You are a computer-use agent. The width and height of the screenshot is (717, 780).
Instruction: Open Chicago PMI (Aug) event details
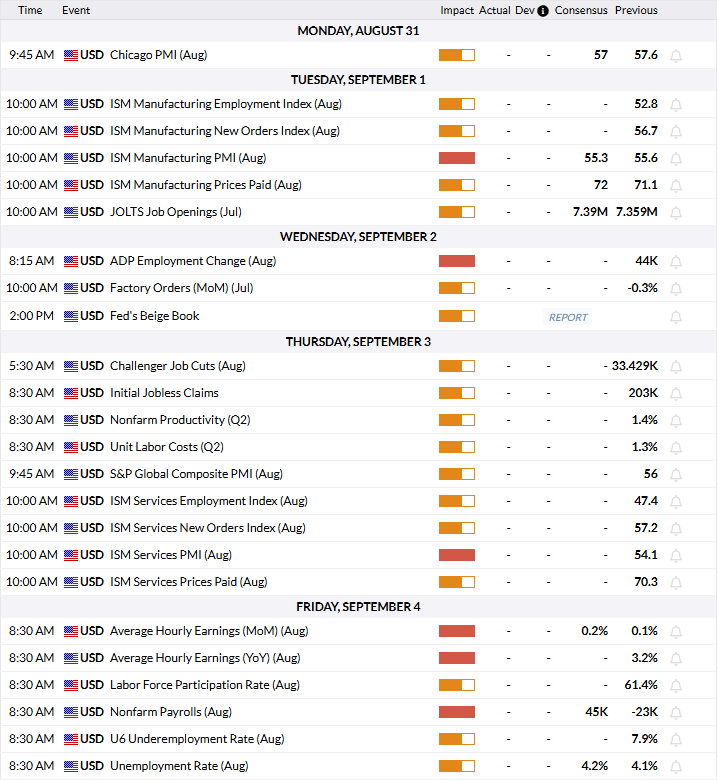tap(158, 55)
